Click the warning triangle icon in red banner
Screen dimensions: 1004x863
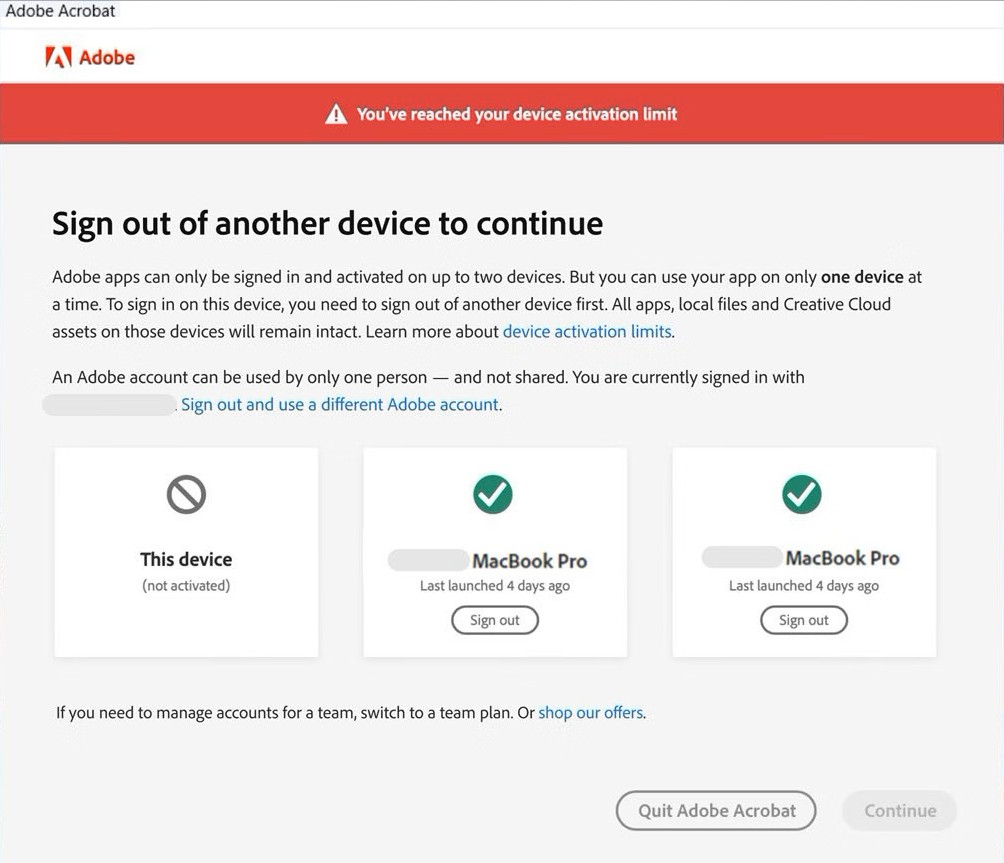336,114
